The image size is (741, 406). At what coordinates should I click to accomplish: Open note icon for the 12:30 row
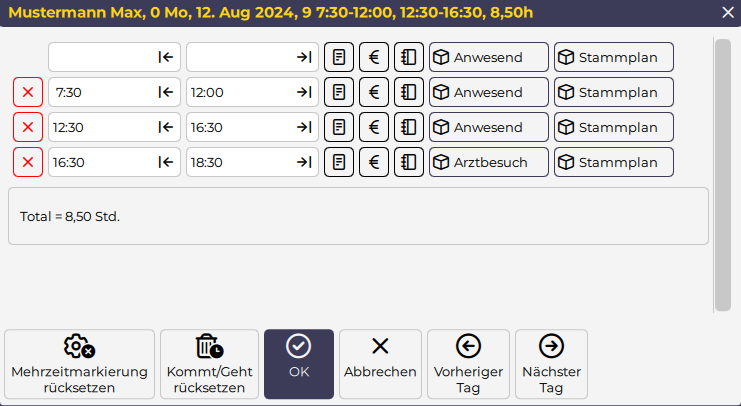click(x=339, y=127)
